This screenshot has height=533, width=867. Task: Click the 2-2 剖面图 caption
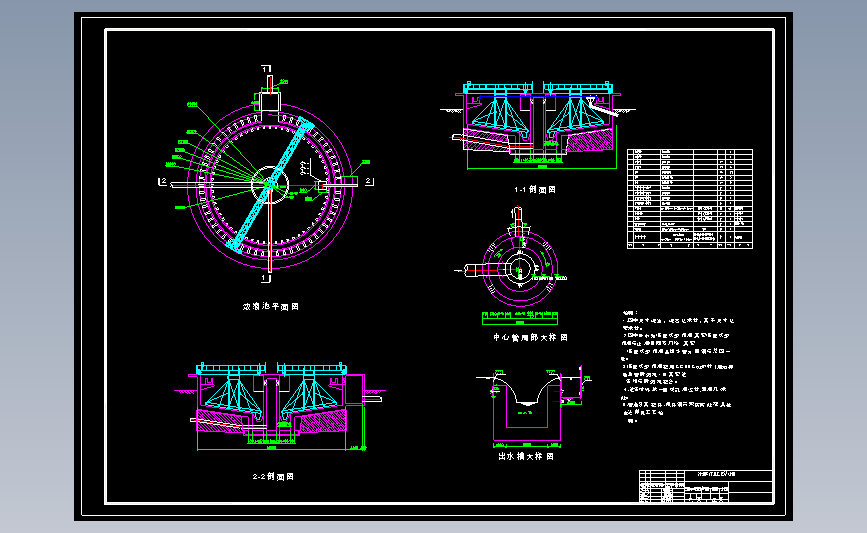[x=273, y=476]
